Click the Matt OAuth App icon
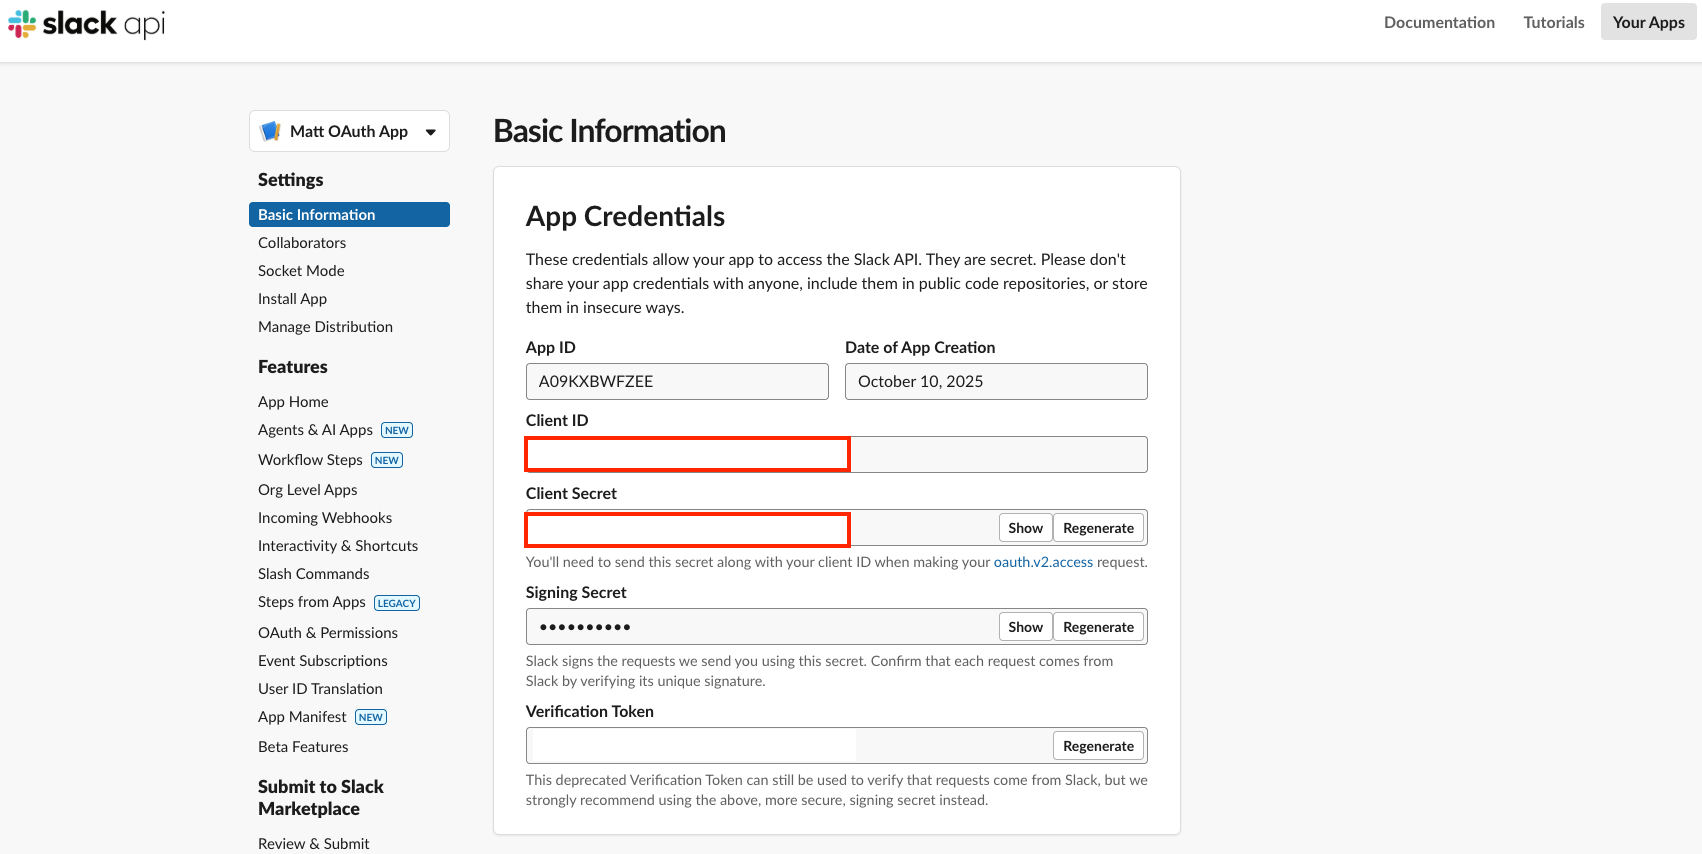Screen dimensions: 1702x854 click(x=270, y=131)
